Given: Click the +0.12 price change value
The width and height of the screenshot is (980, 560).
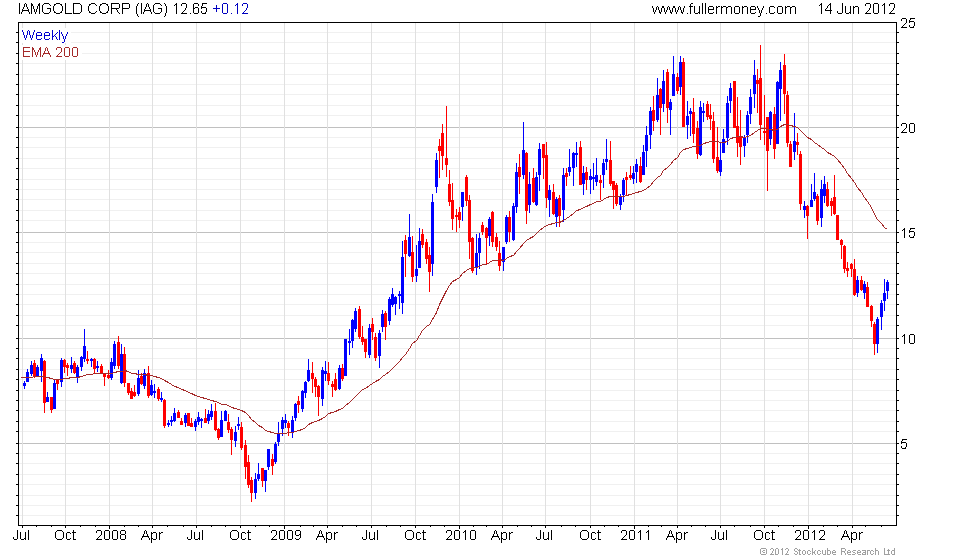Looking at the screenshot, I should pyautogui.click(x=231, y=9).
